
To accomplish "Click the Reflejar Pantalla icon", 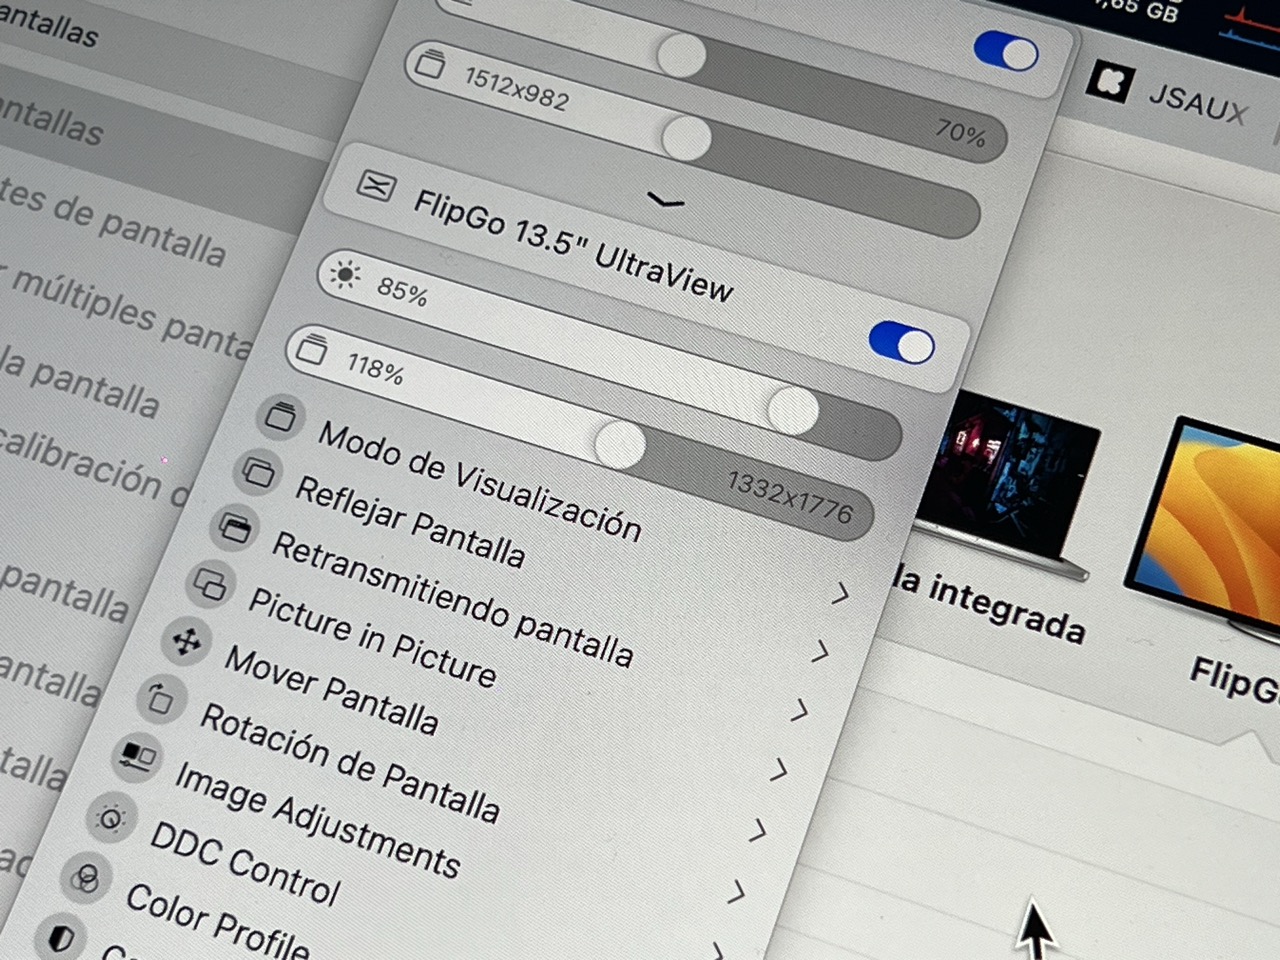I will 259,471.
